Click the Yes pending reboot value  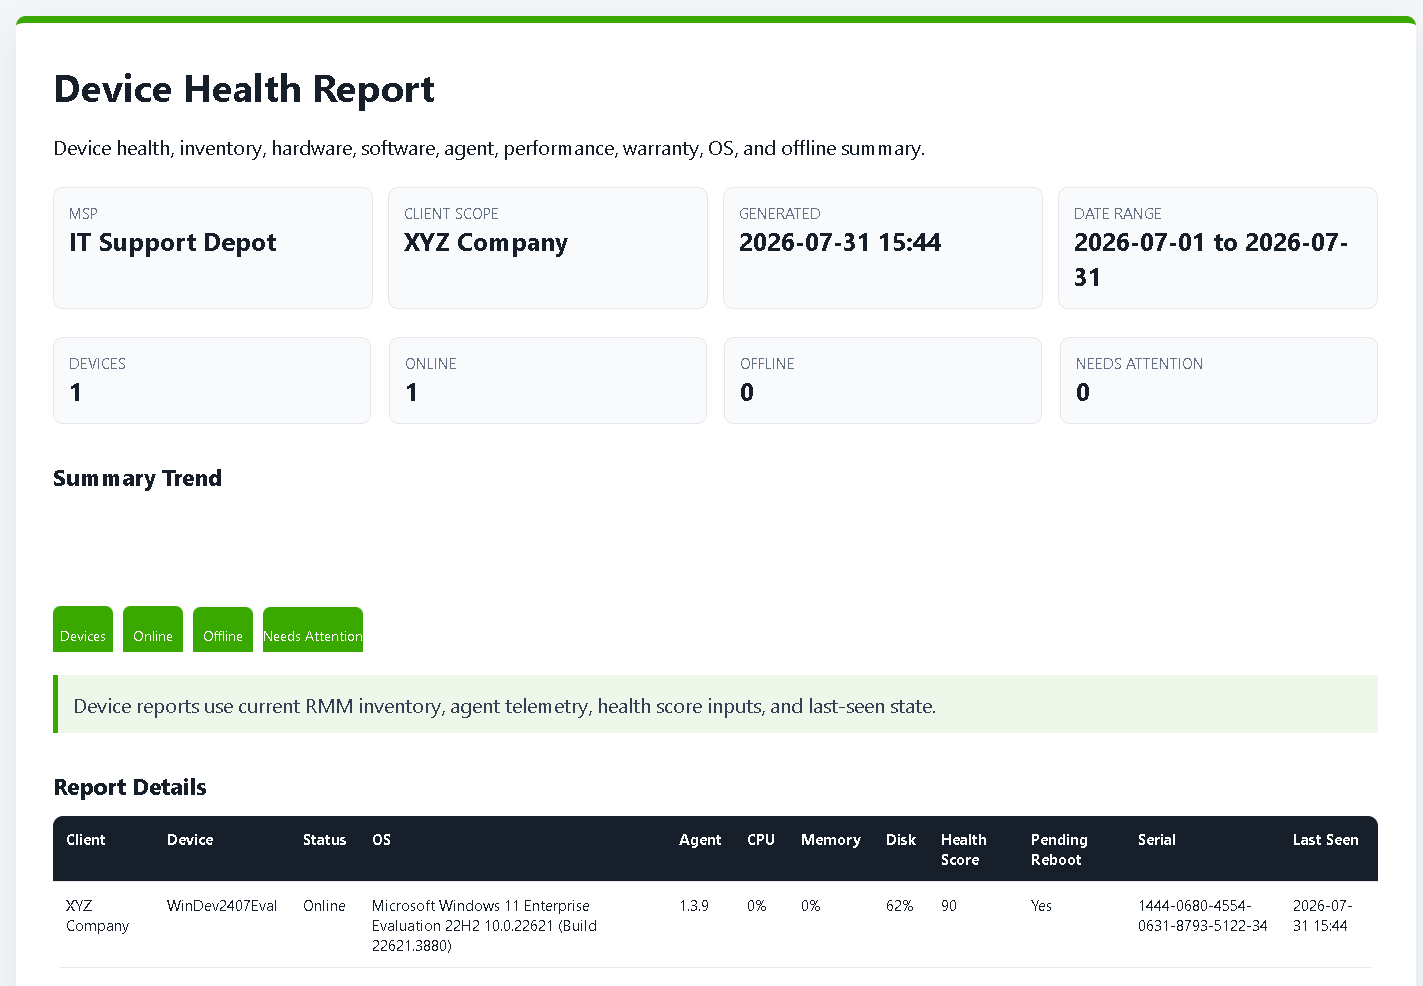click(1041, 906)
